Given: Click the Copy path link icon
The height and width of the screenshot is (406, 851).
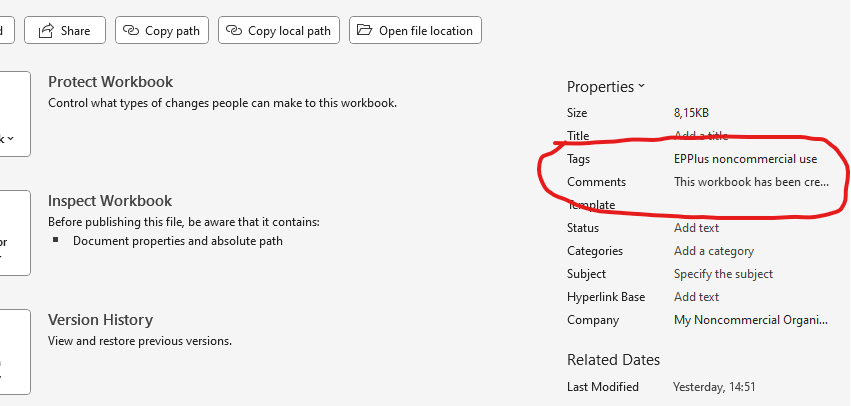Looking at the screenshot, I should coord(131,31).
